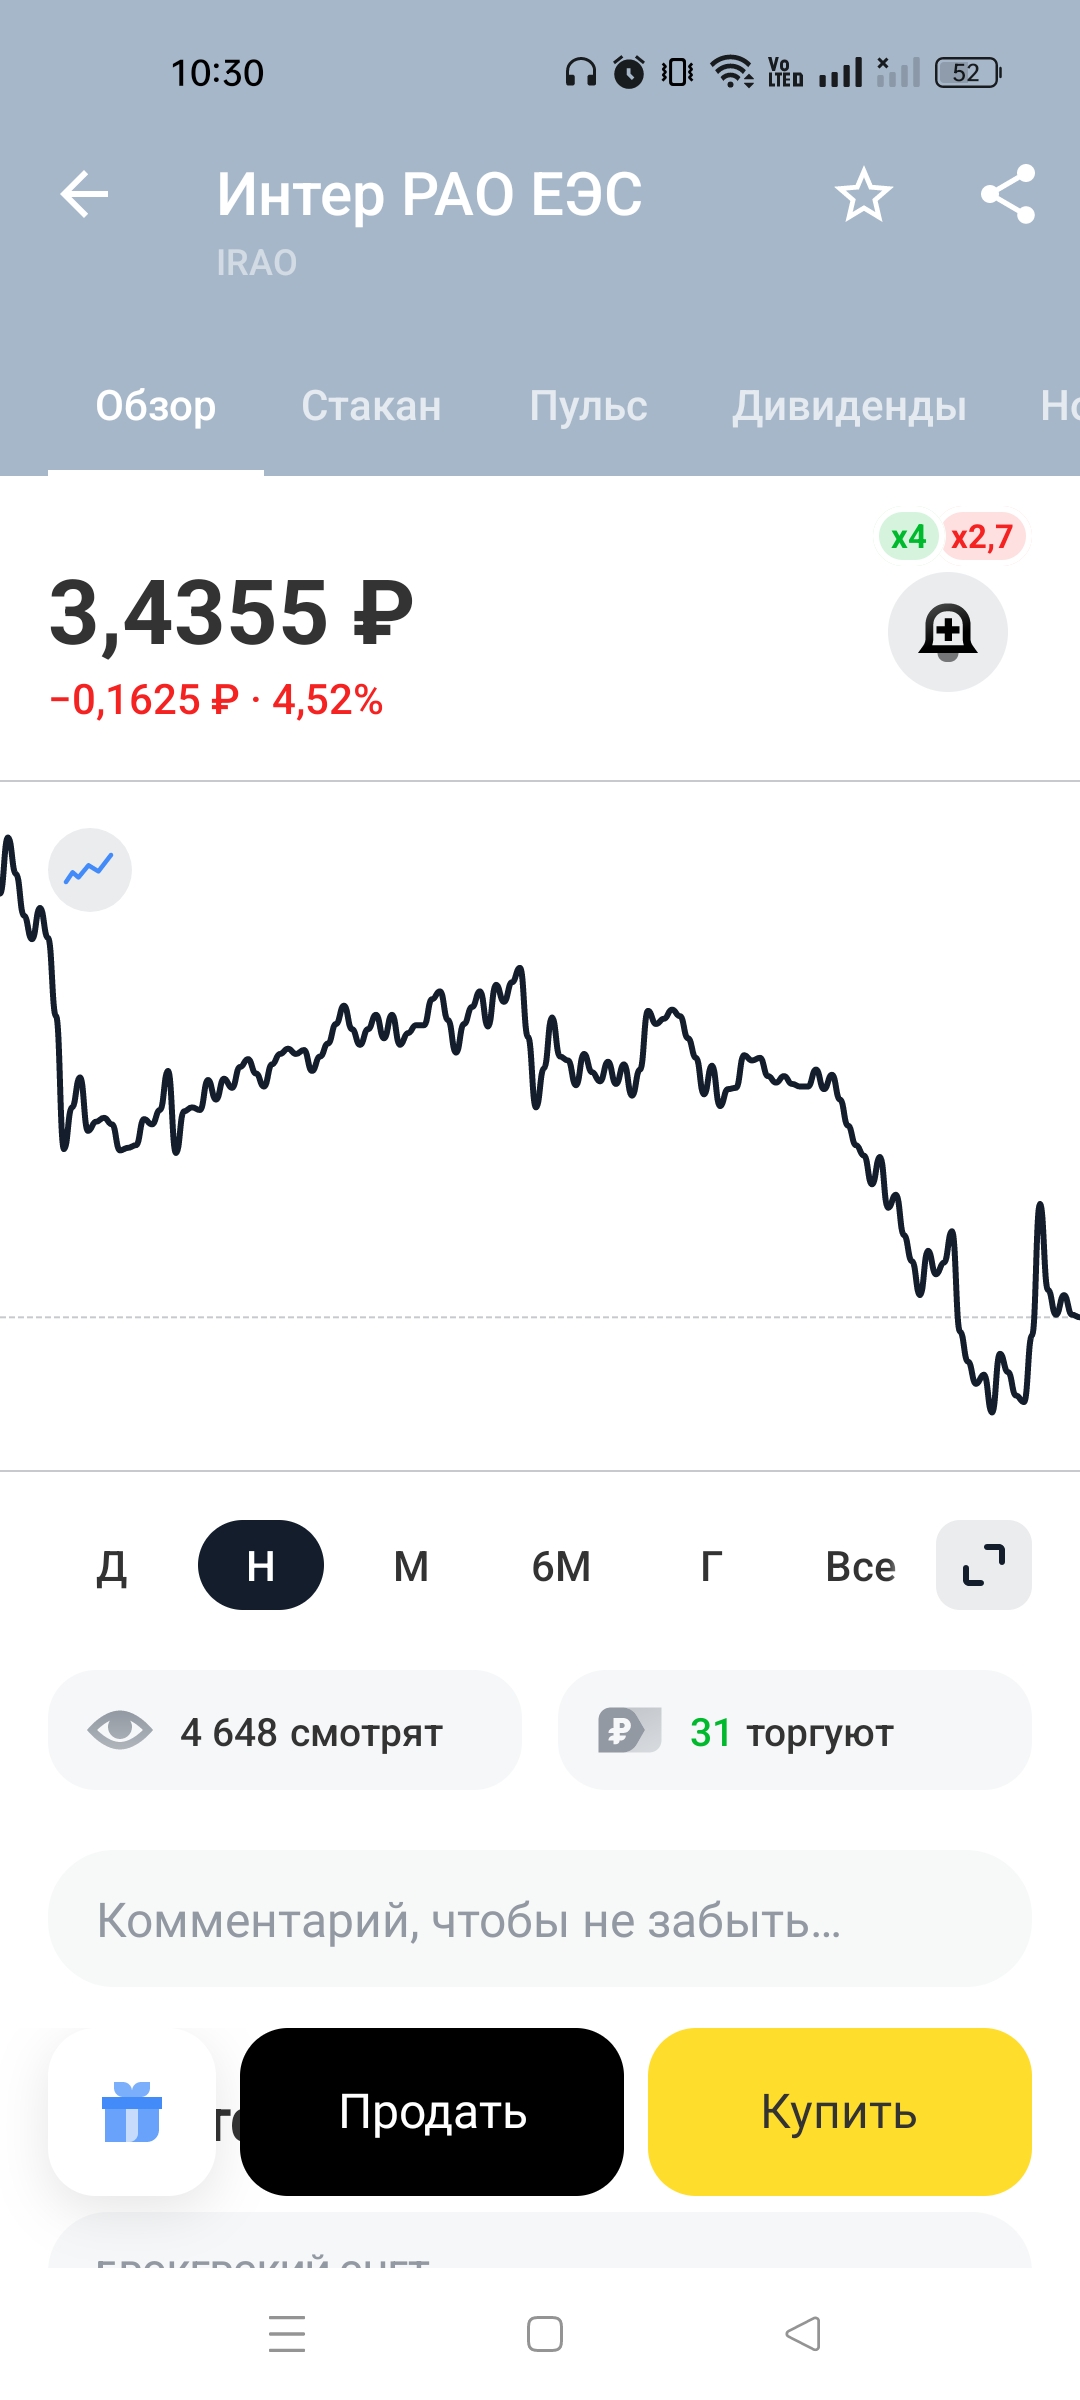The image size is (1080, 2400).
Task: Open the gift promo icon
Action: pos(132,2112)
